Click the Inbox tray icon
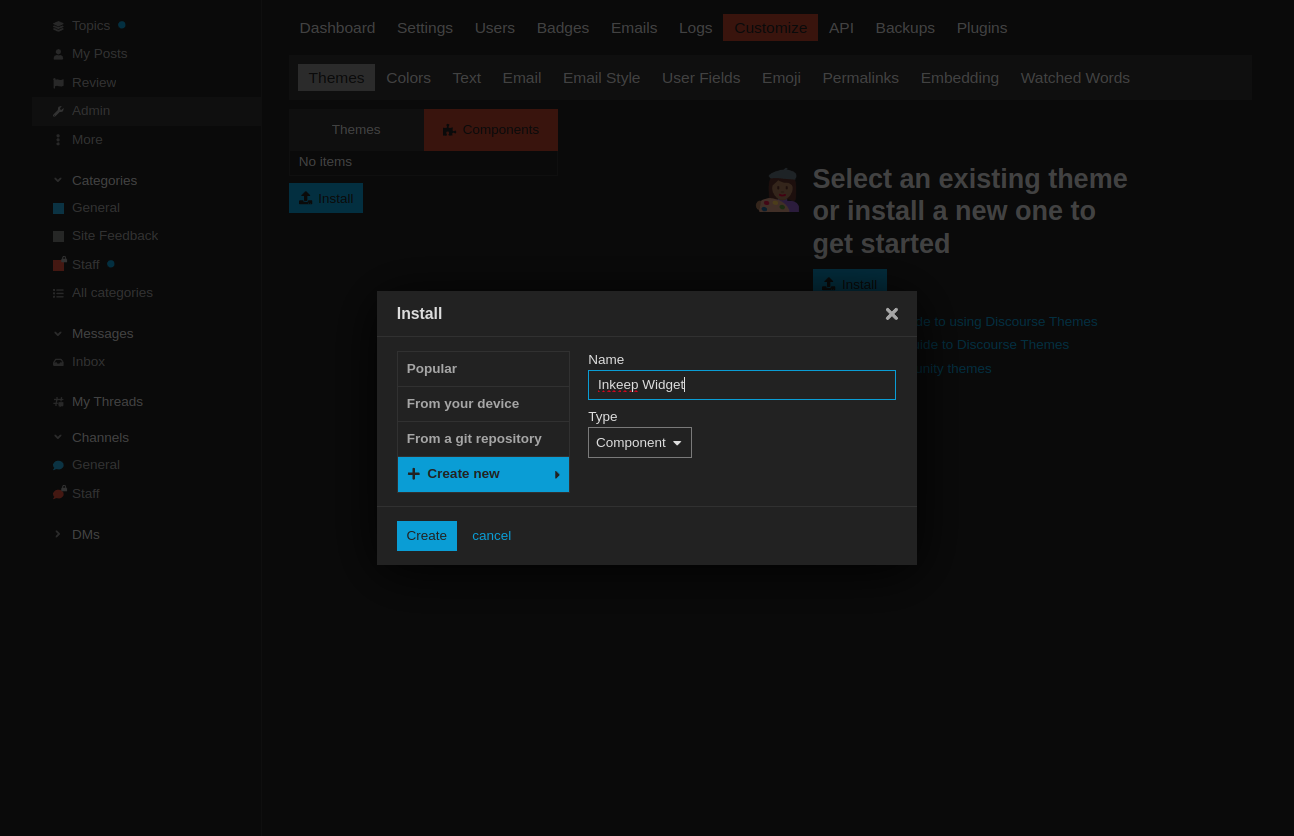Screen dimensions: 1294x836 pos(58,362)
